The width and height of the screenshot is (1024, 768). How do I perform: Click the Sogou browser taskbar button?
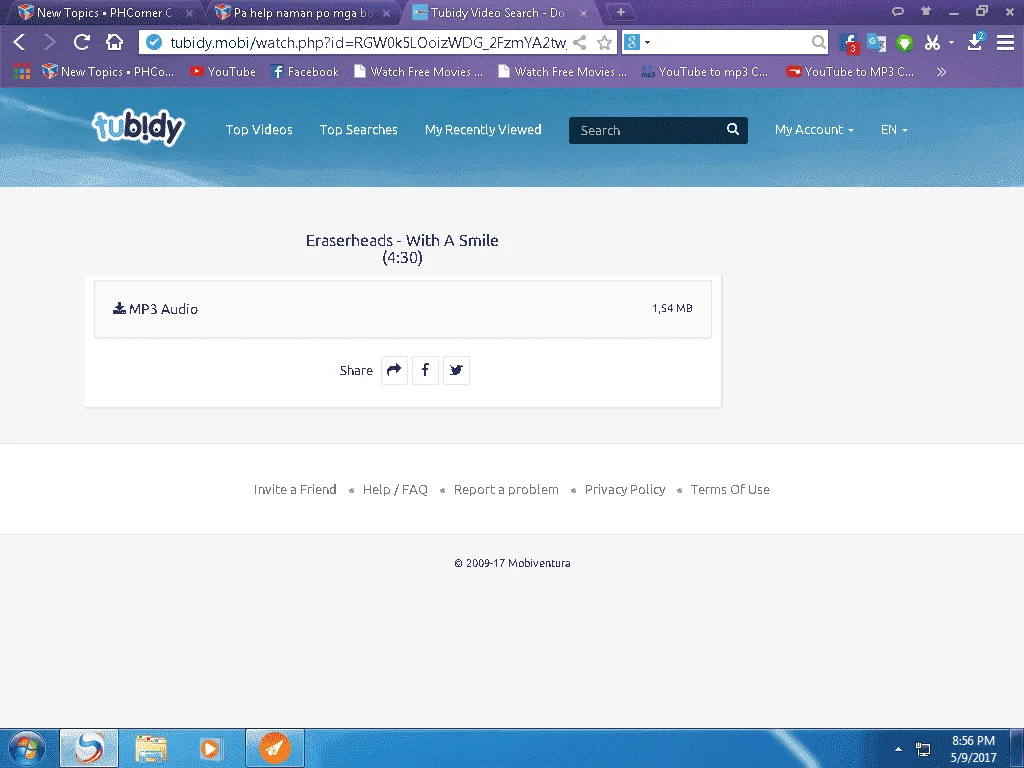(x=89, y=748)
